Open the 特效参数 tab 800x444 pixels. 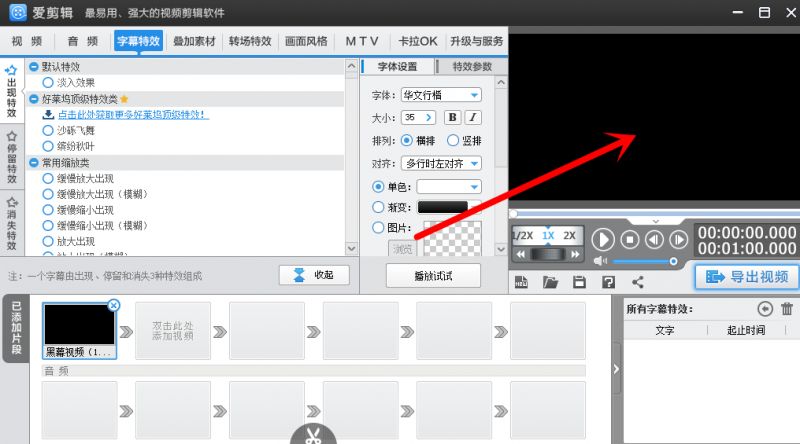472,66
